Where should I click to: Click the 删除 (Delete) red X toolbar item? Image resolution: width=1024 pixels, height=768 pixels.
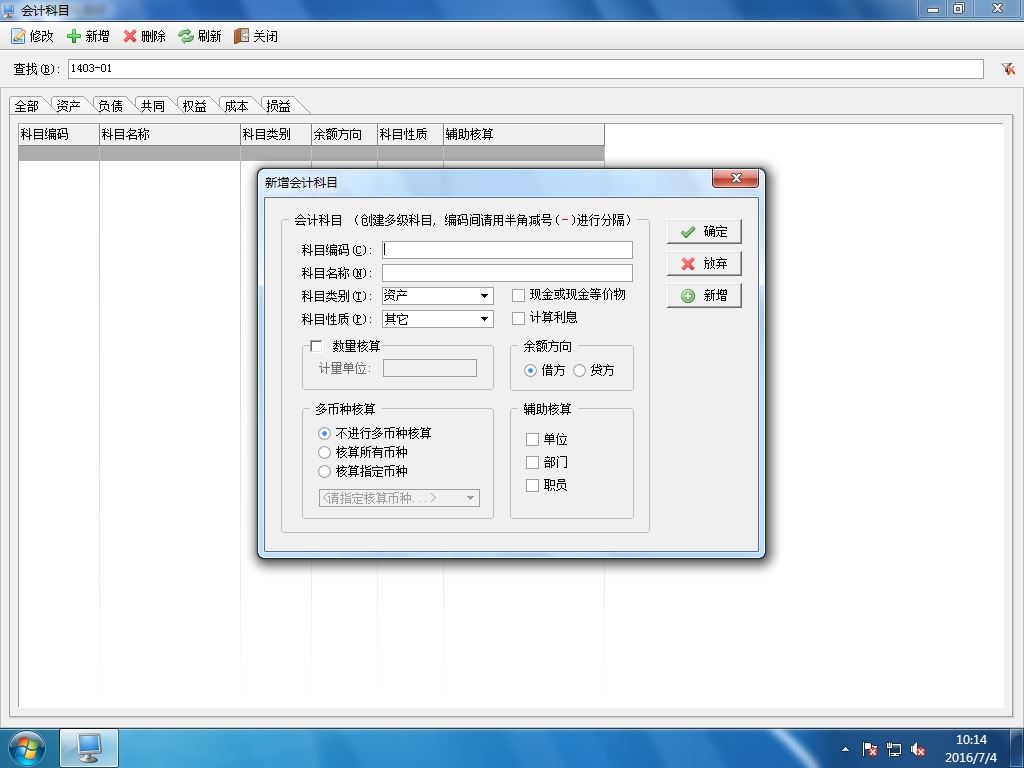(x=144, y=36)
